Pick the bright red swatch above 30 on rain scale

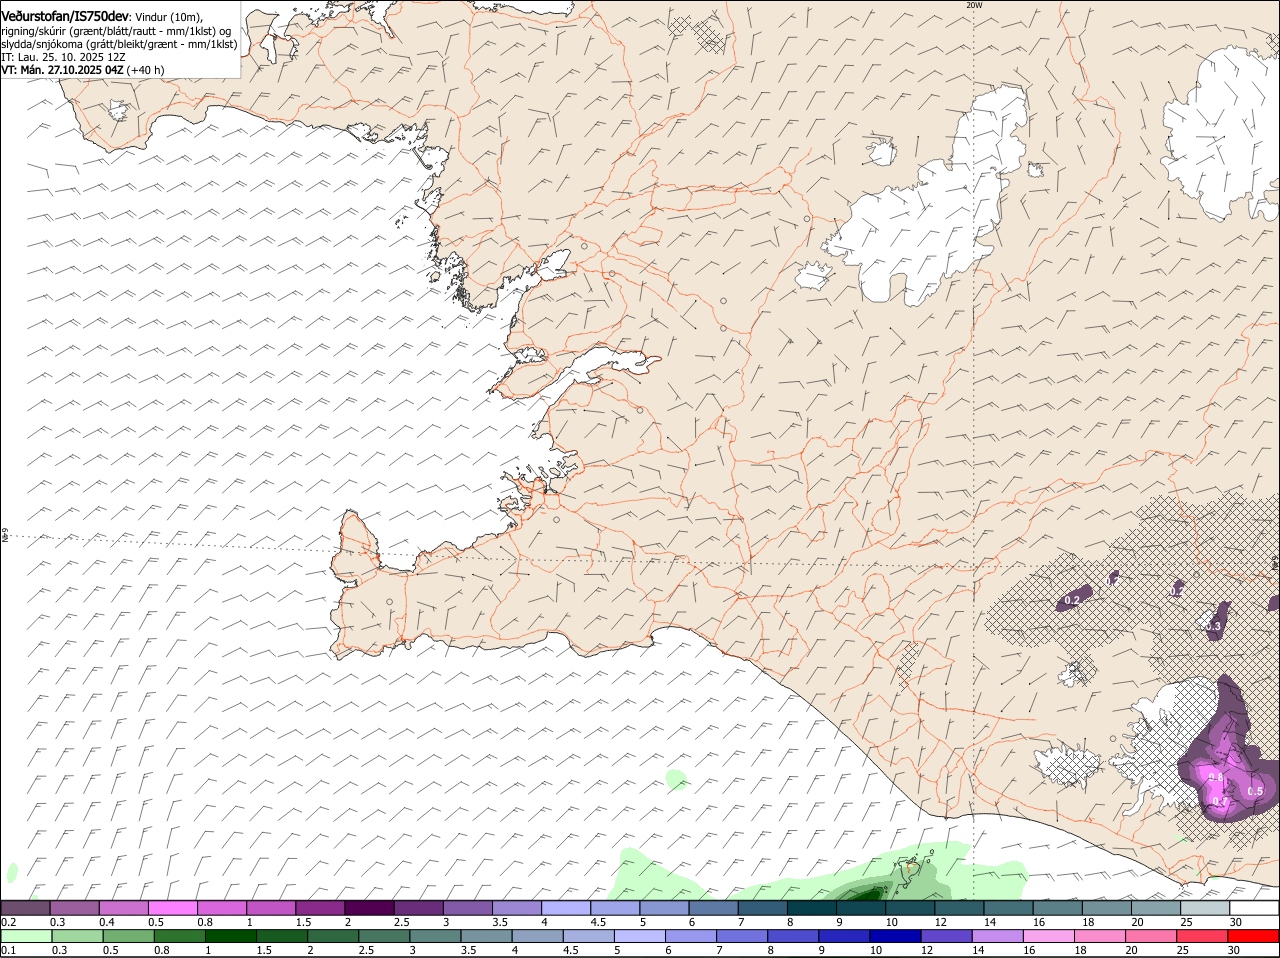(x=1253, y=936)
